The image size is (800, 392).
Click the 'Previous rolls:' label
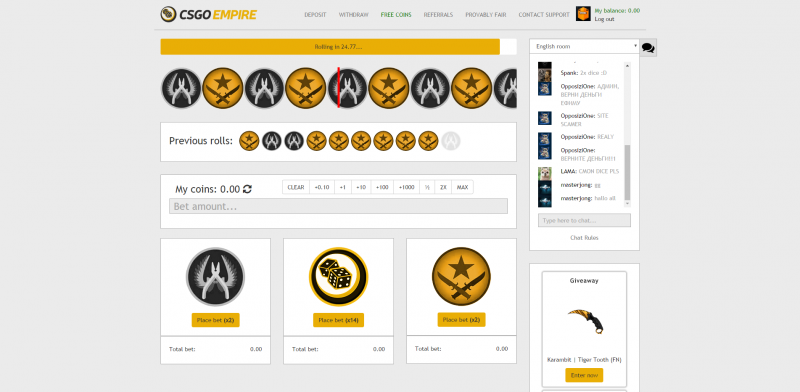pos(201,141)
